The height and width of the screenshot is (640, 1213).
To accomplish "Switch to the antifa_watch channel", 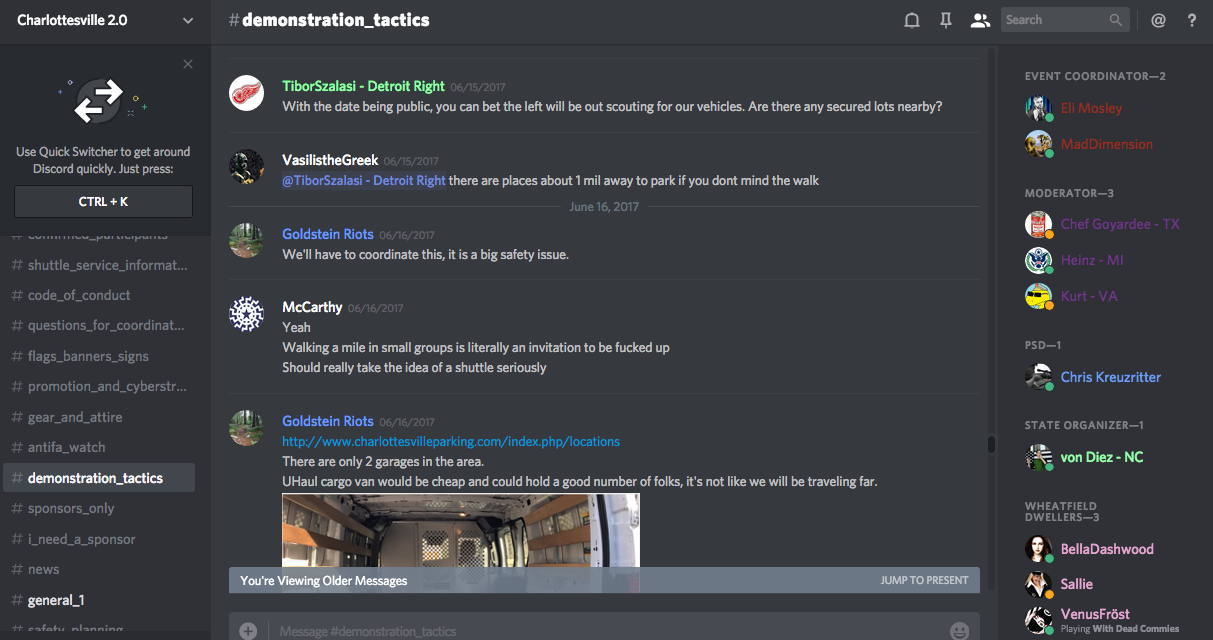I will click(x=66, y=447).
